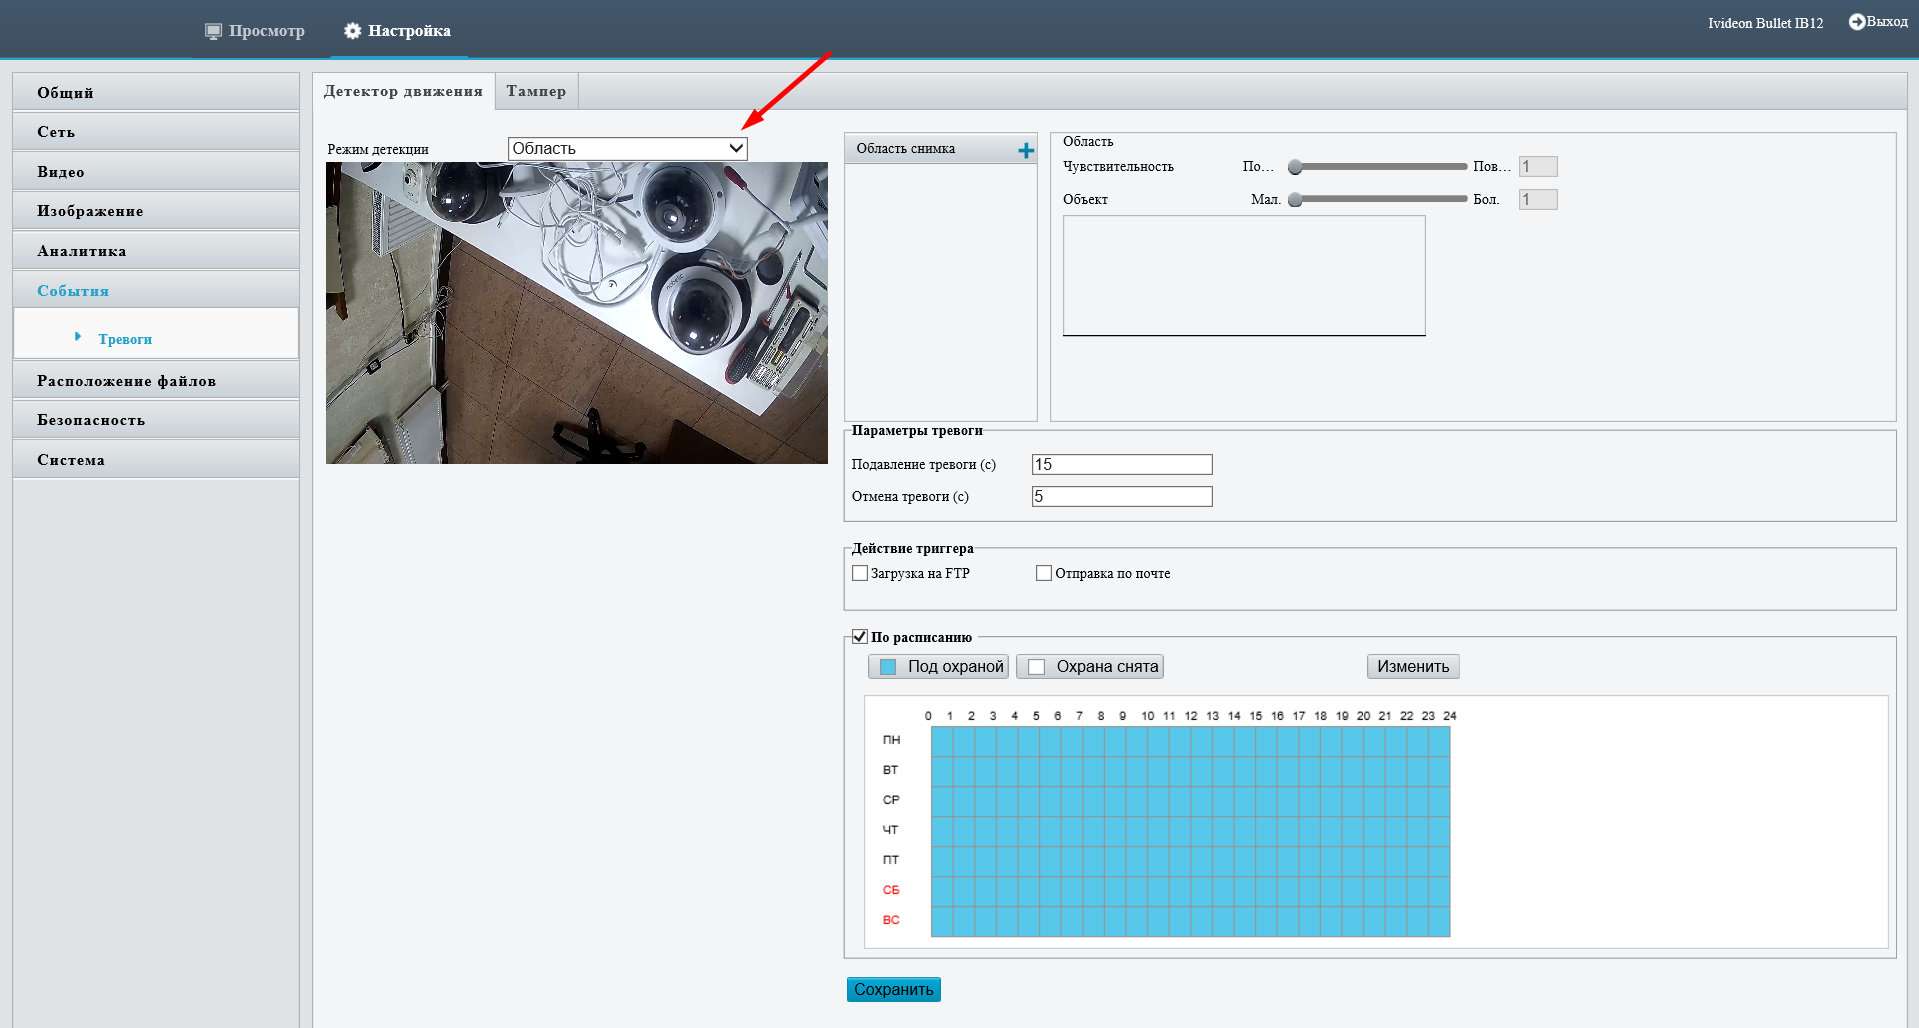1919x1028 pixels.
Task: Click the camera preview image
Action: click(x=577, y=313)
